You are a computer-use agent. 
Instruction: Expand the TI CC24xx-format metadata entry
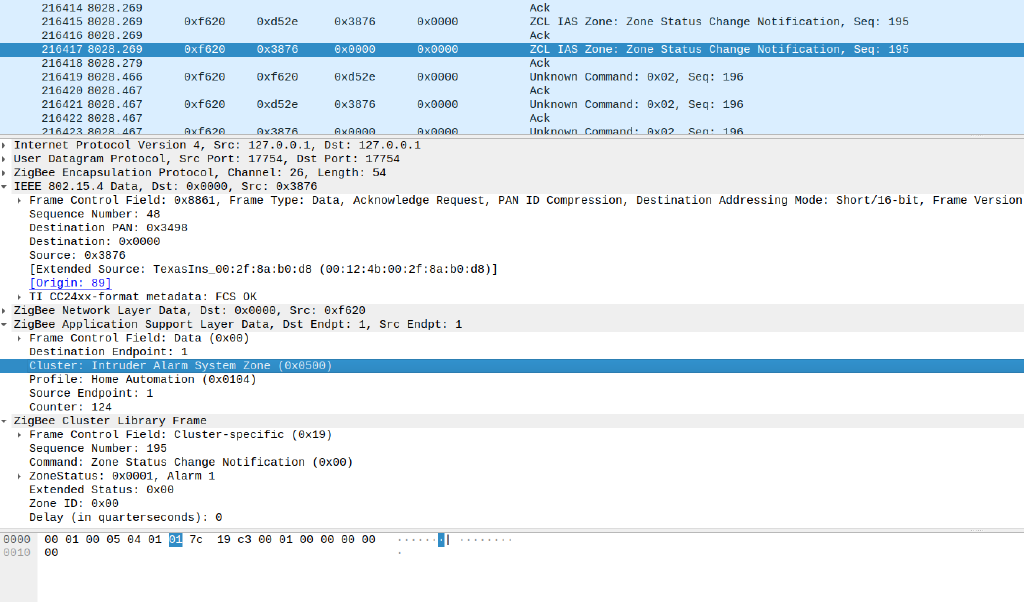(20, 296)
